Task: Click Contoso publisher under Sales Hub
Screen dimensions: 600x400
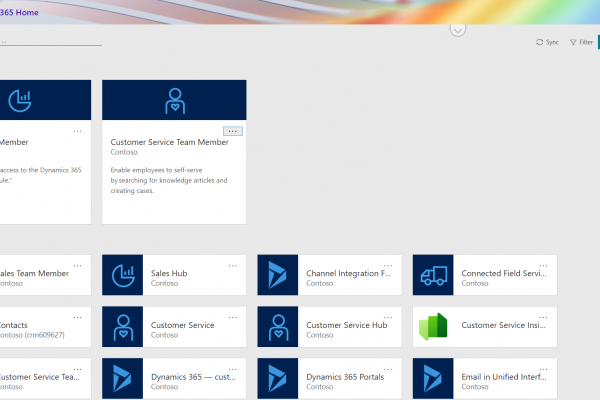Action: pyautogui.click(x=164, y=283)
